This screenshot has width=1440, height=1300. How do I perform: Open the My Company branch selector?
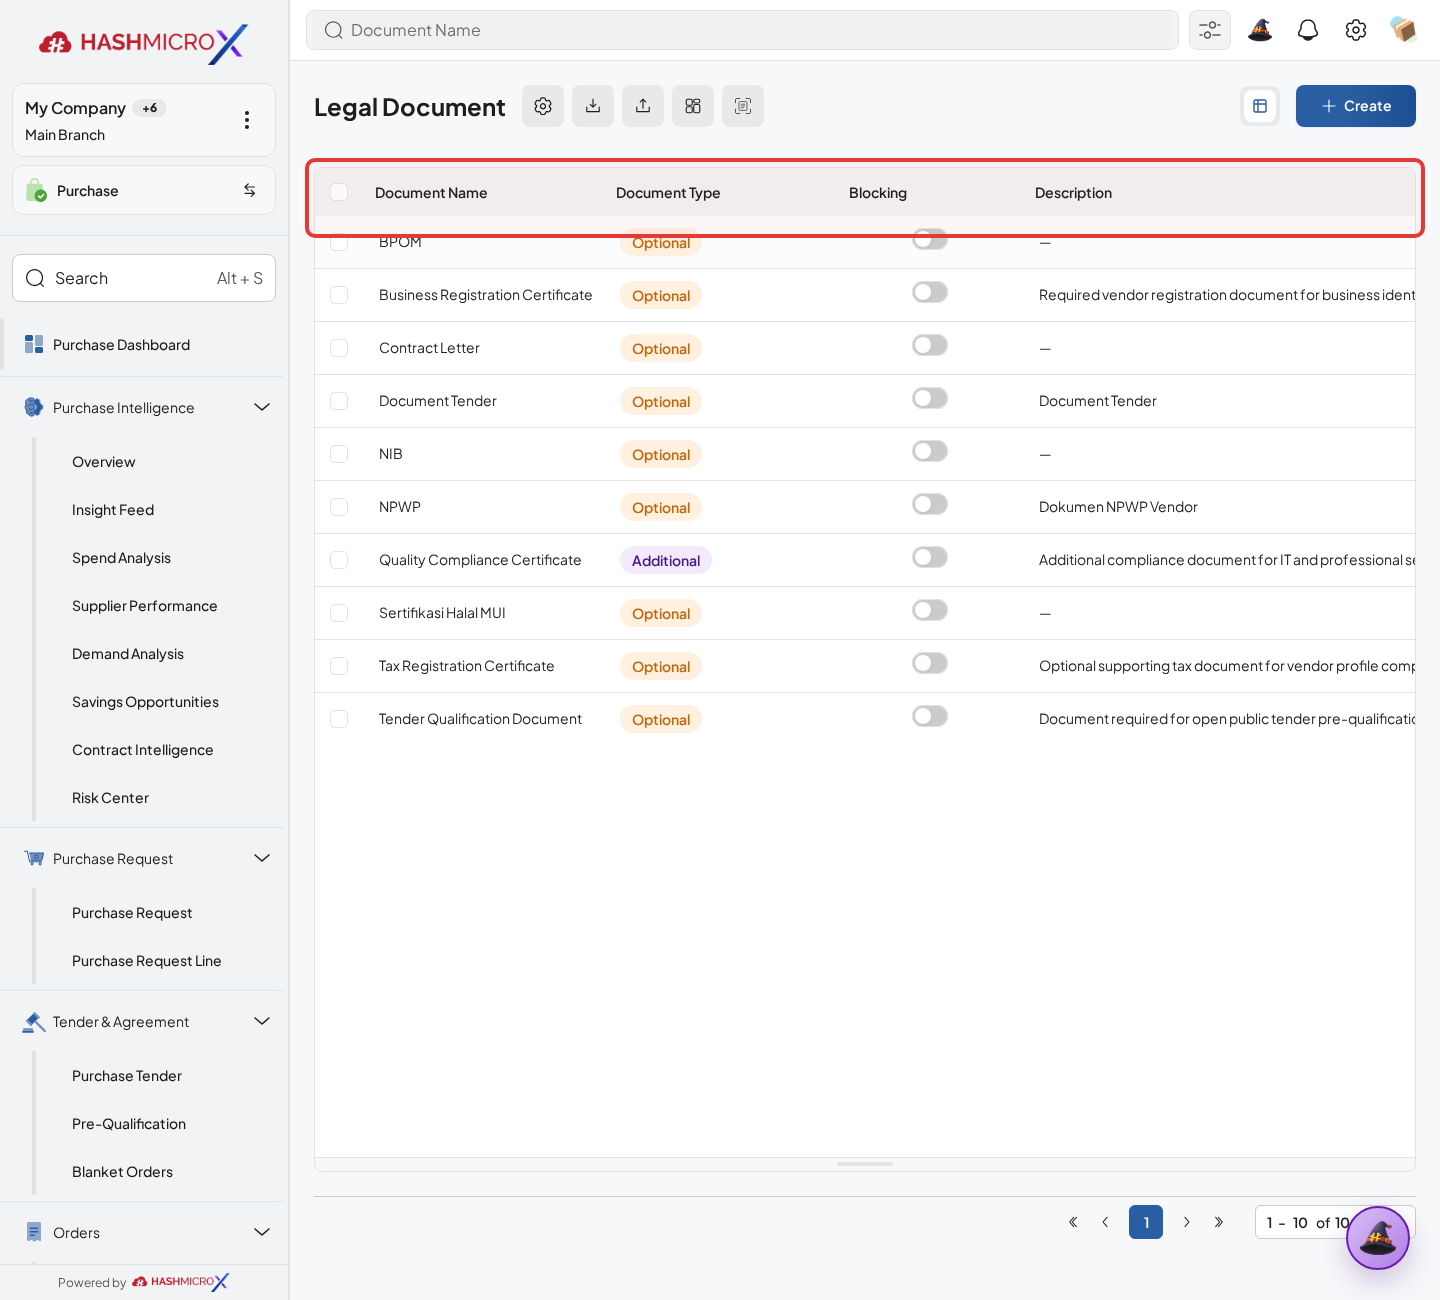[x=144, y=120]
